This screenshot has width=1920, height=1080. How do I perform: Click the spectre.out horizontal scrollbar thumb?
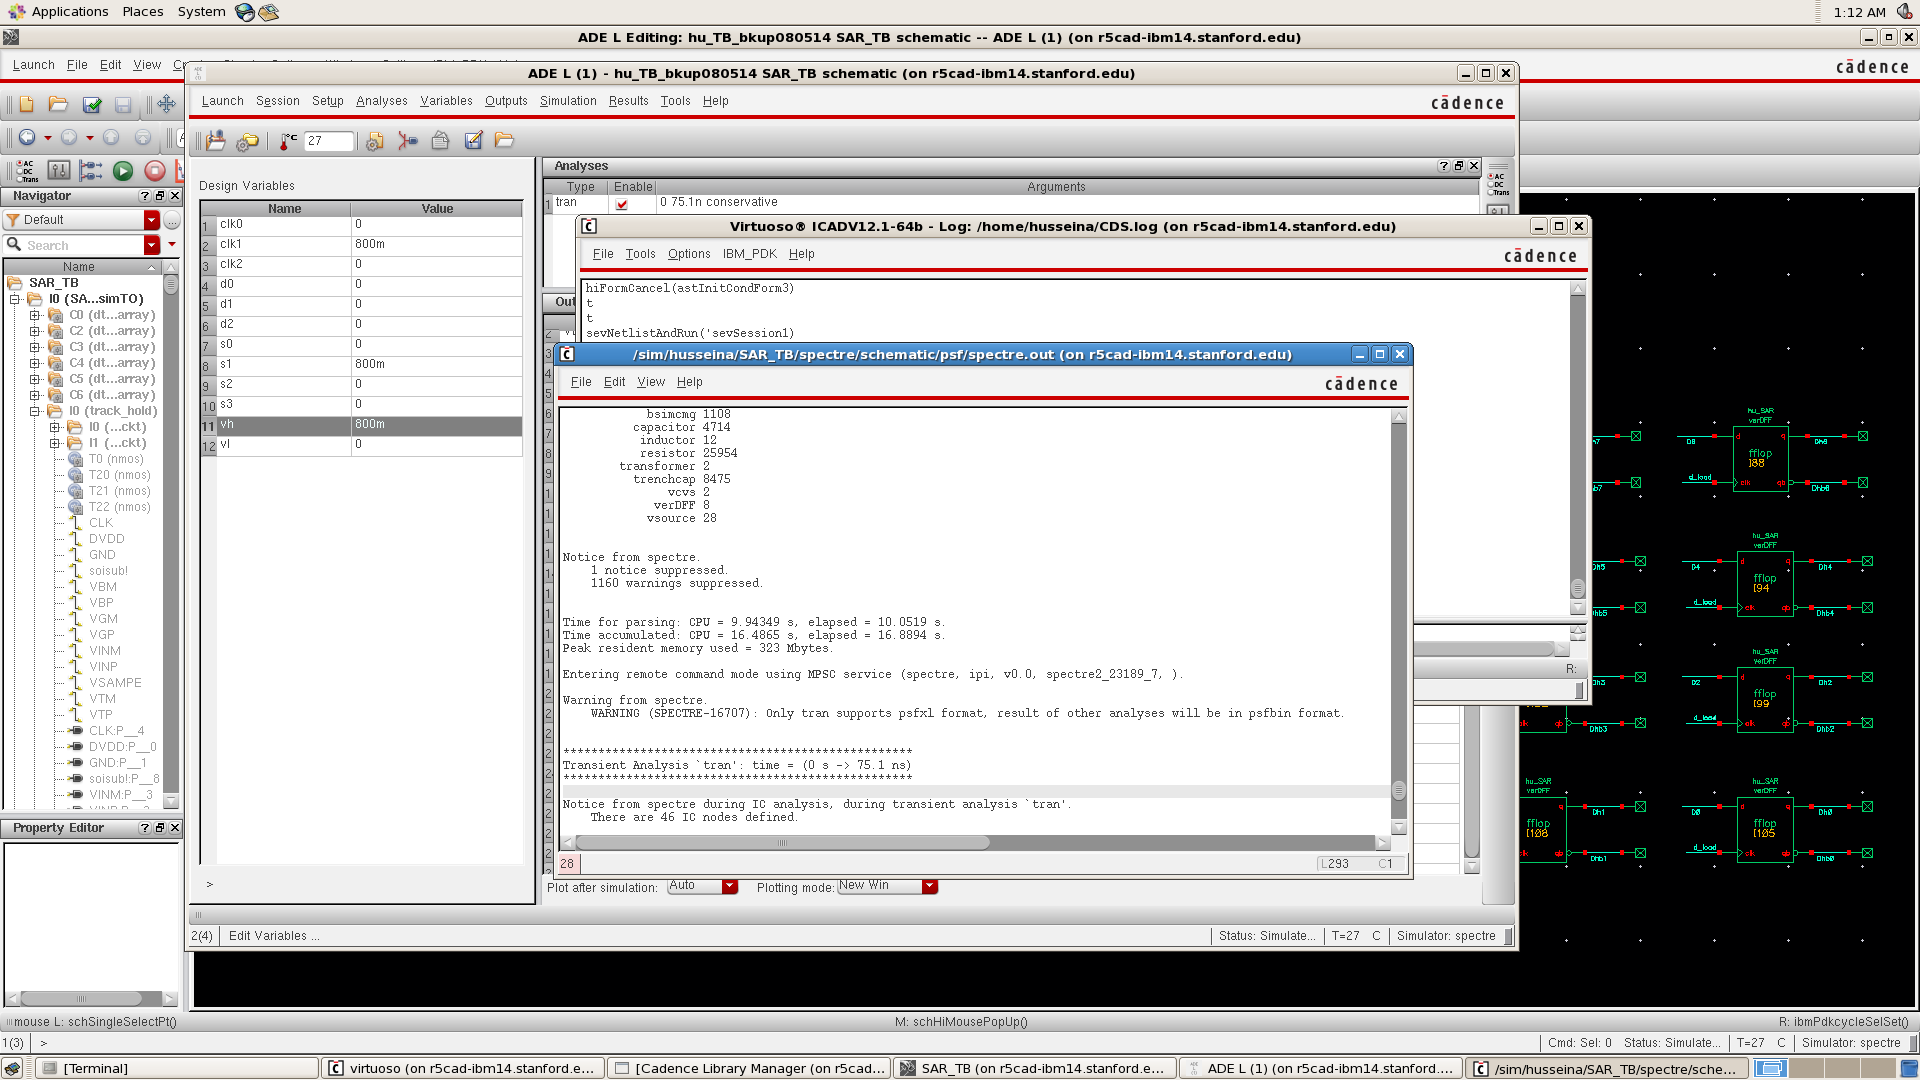[783, 843]
